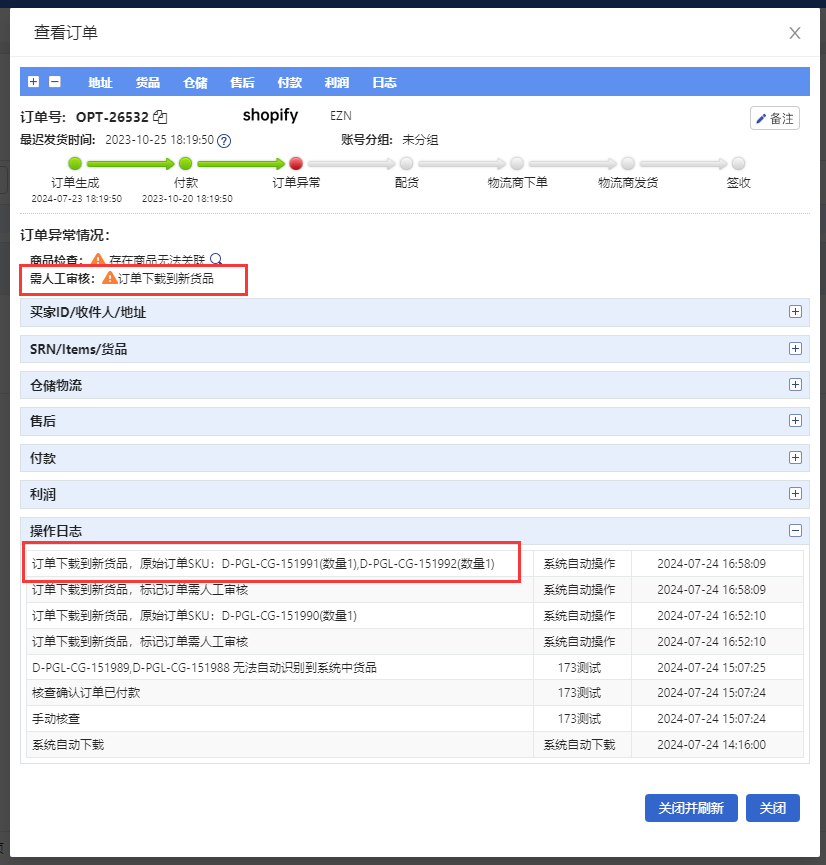Image resolution: width=826 pixels, height=865 pixels.
Task: Select log row with SKU D-PGL-CG-151990
Action: click(415, 616)
